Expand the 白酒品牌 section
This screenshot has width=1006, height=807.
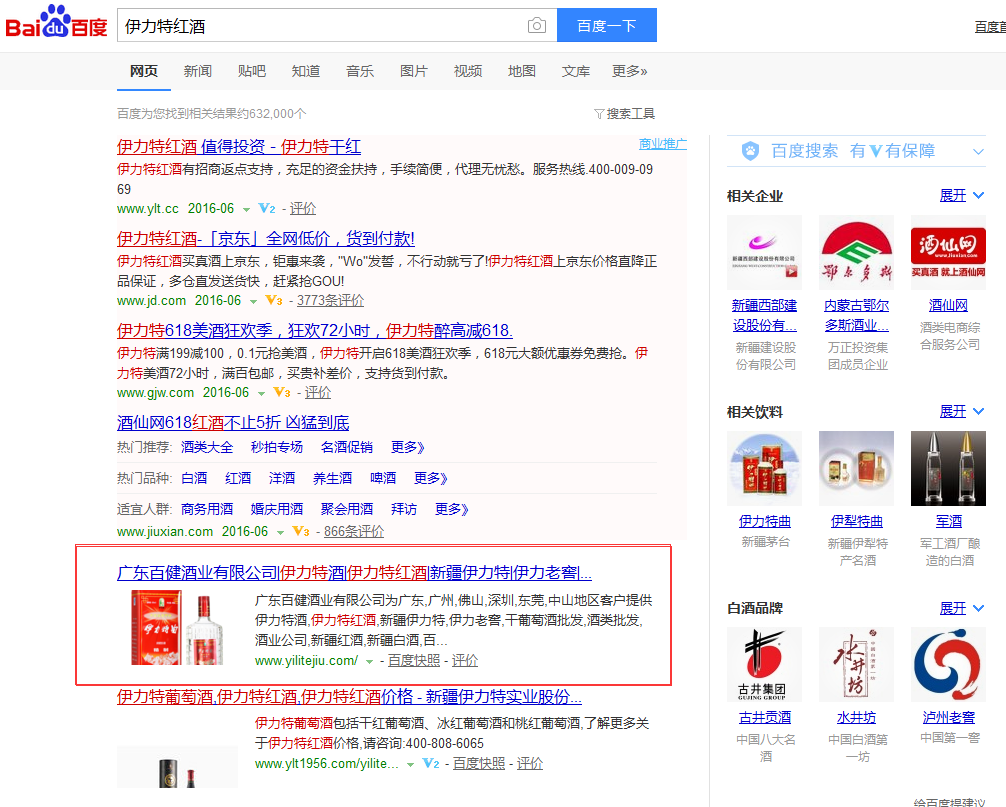961,608
